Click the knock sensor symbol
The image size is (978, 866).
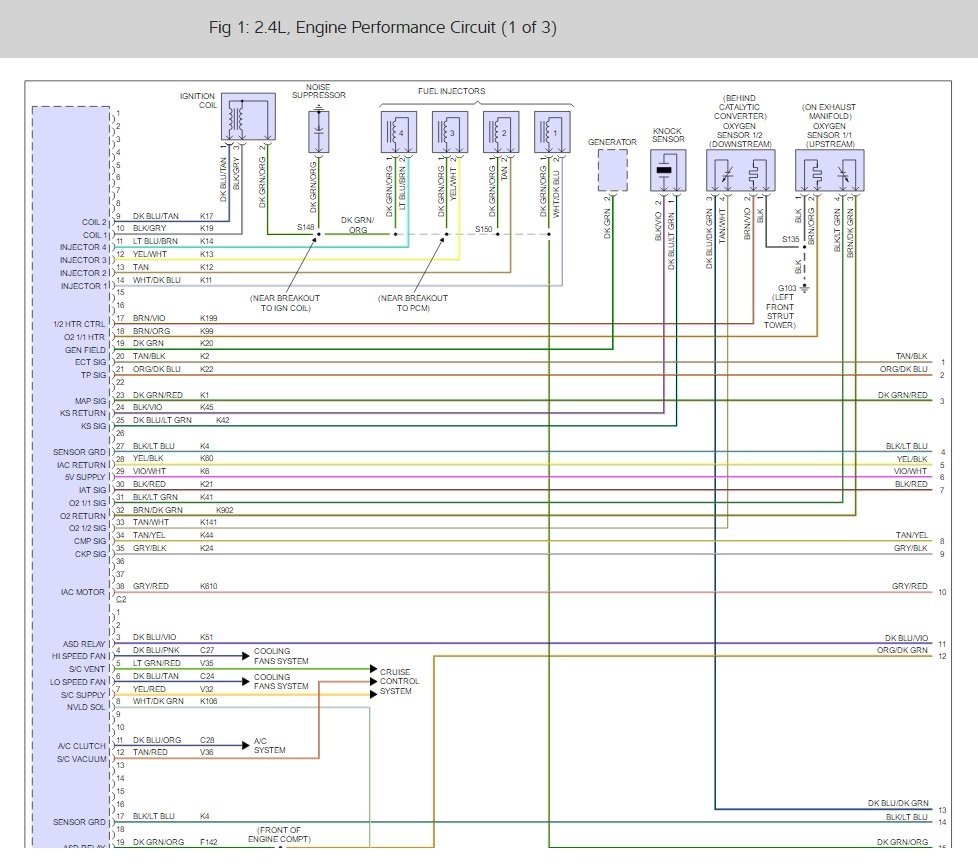(x=668, y=170)
